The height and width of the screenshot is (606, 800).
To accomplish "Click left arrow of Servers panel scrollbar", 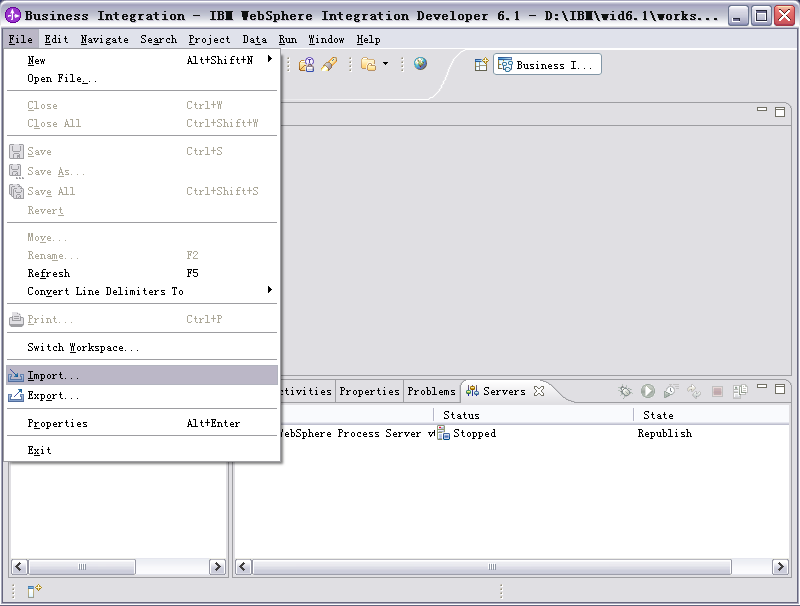I will (x=243, y=567).
